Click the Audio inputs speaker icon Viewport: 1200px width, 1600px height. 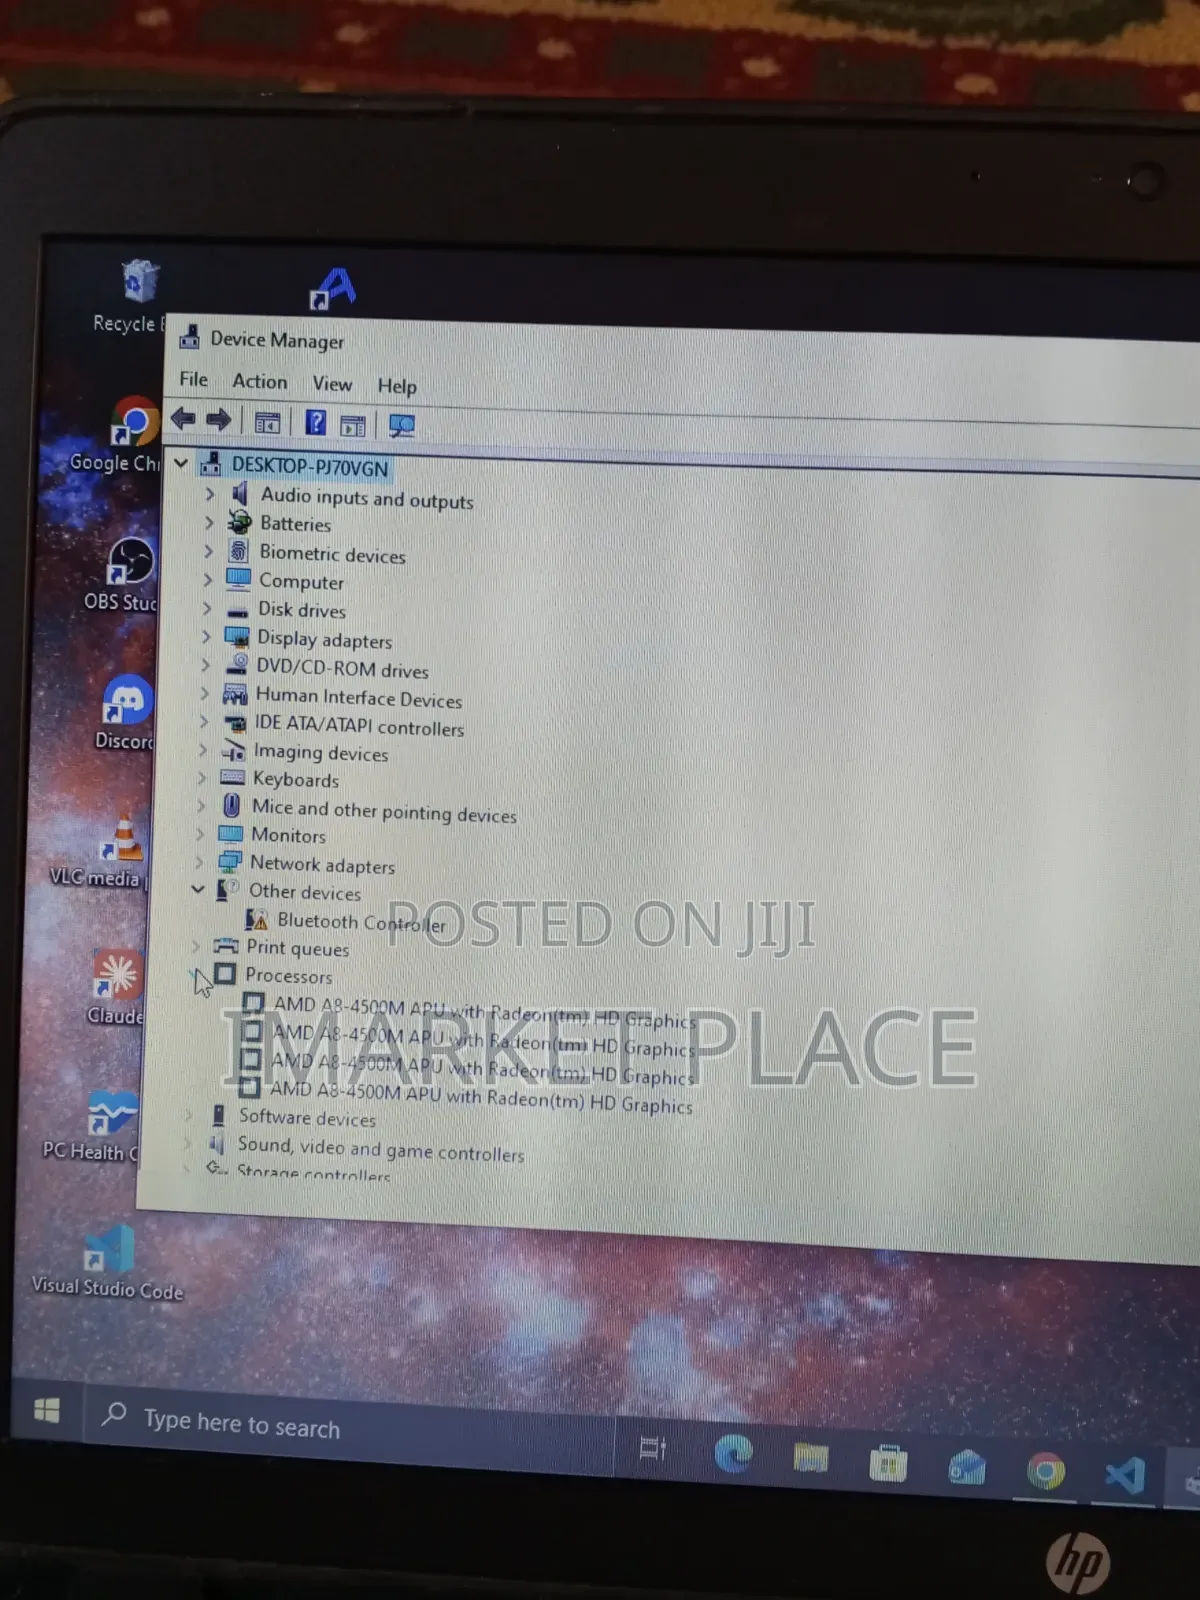(x=240, y=494)
